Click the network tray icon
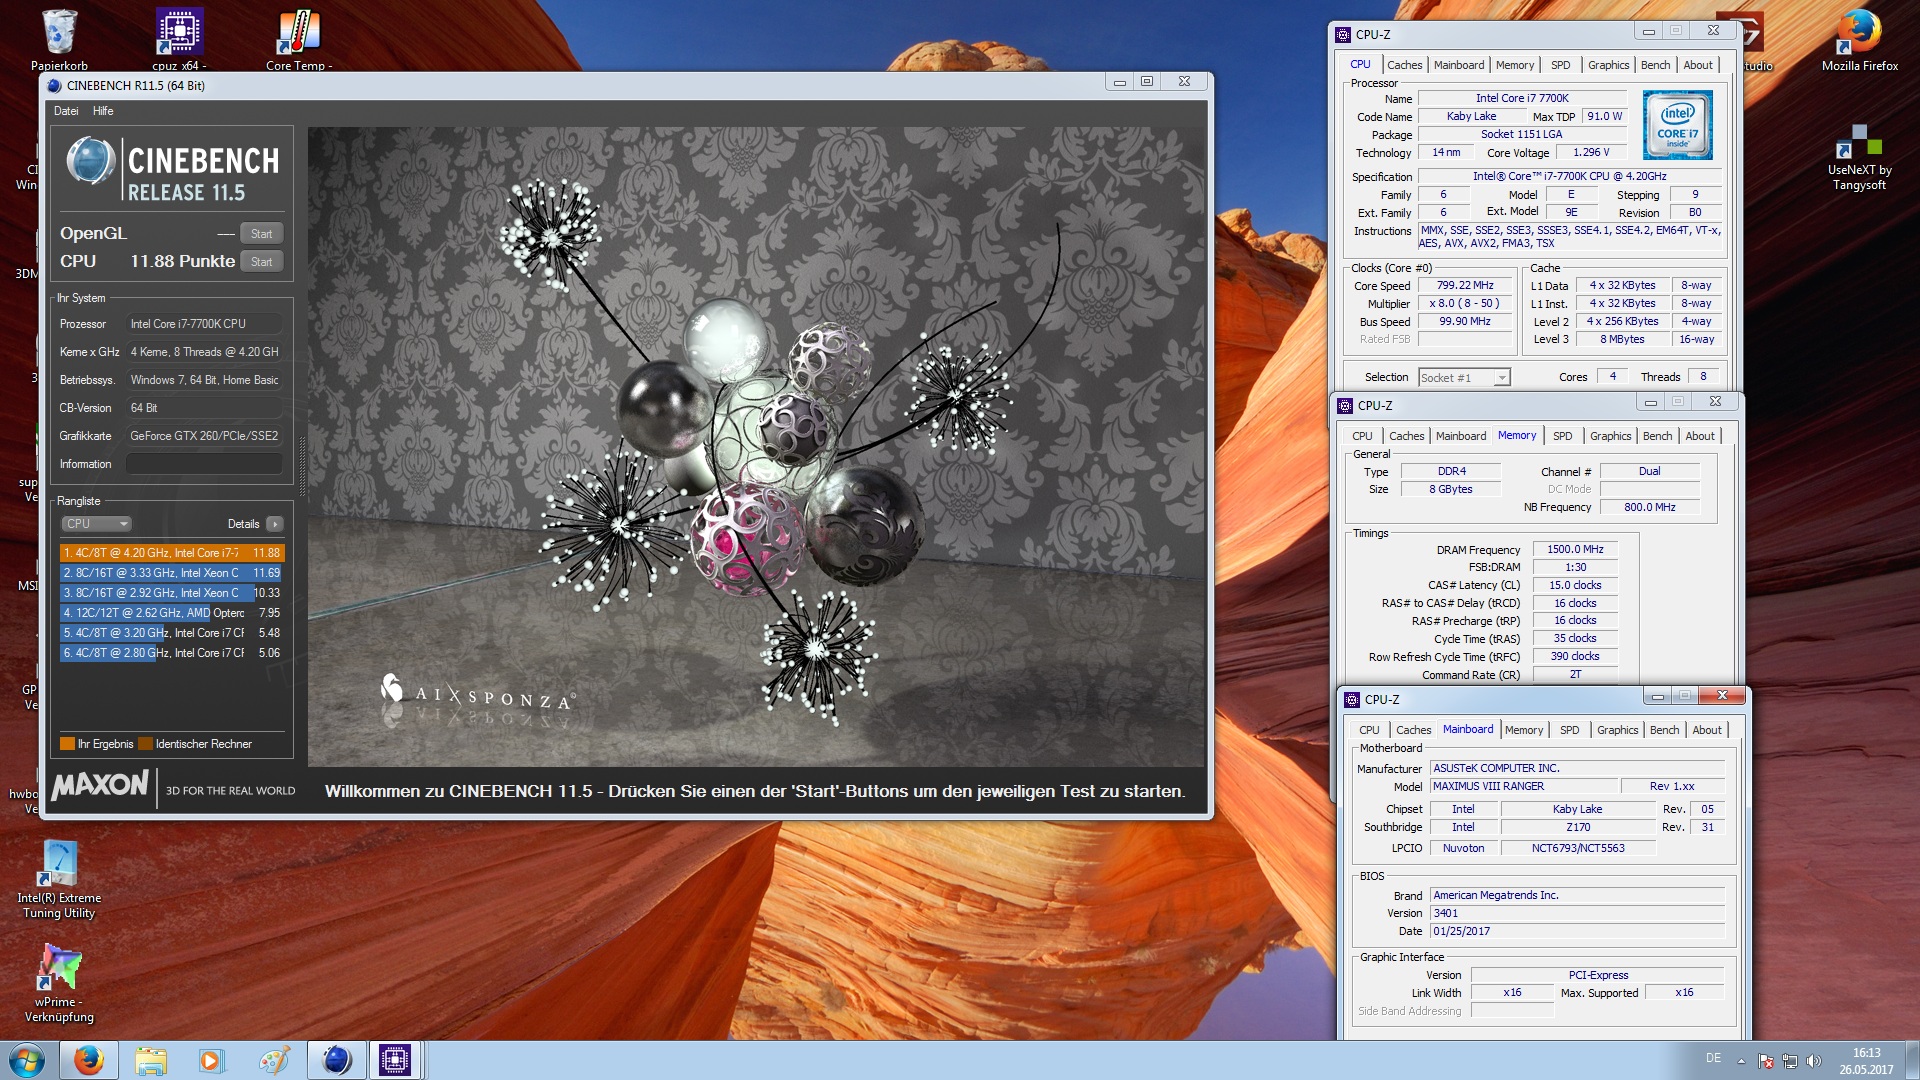 click(1790, 1061)
